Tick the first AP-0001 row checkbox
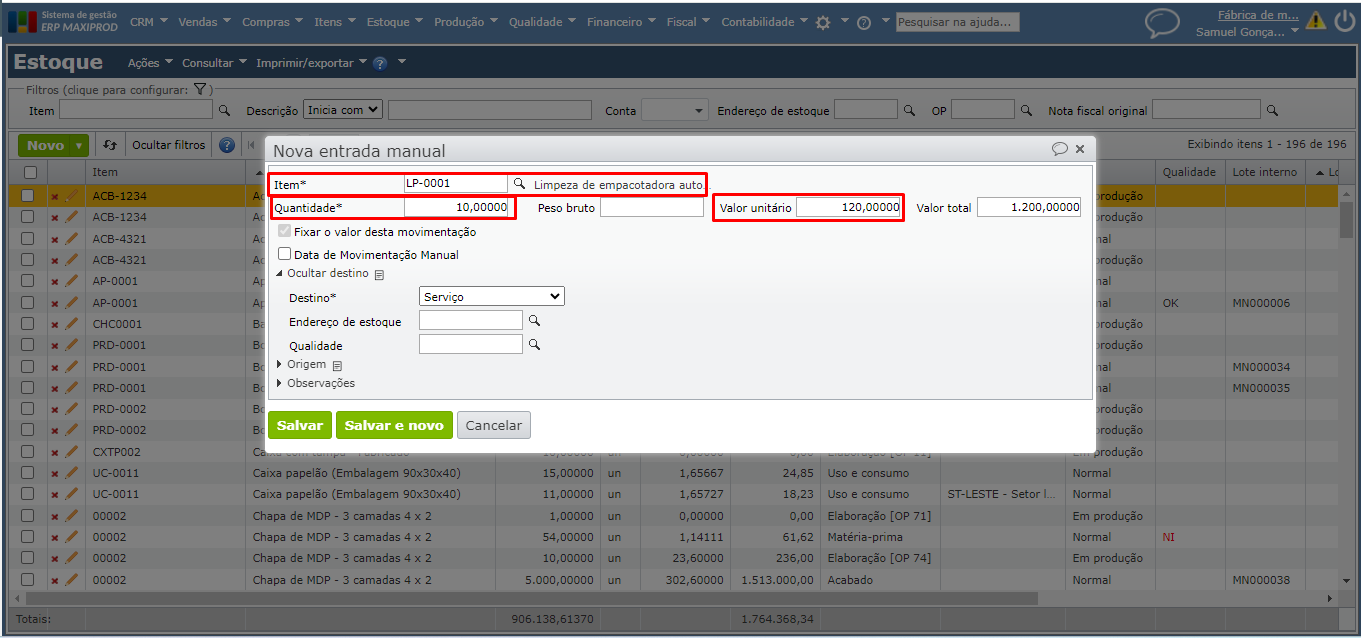Image resolution: width=1361 pixels, height=638 pixels. pyautogui.click(x=28, y=281)
